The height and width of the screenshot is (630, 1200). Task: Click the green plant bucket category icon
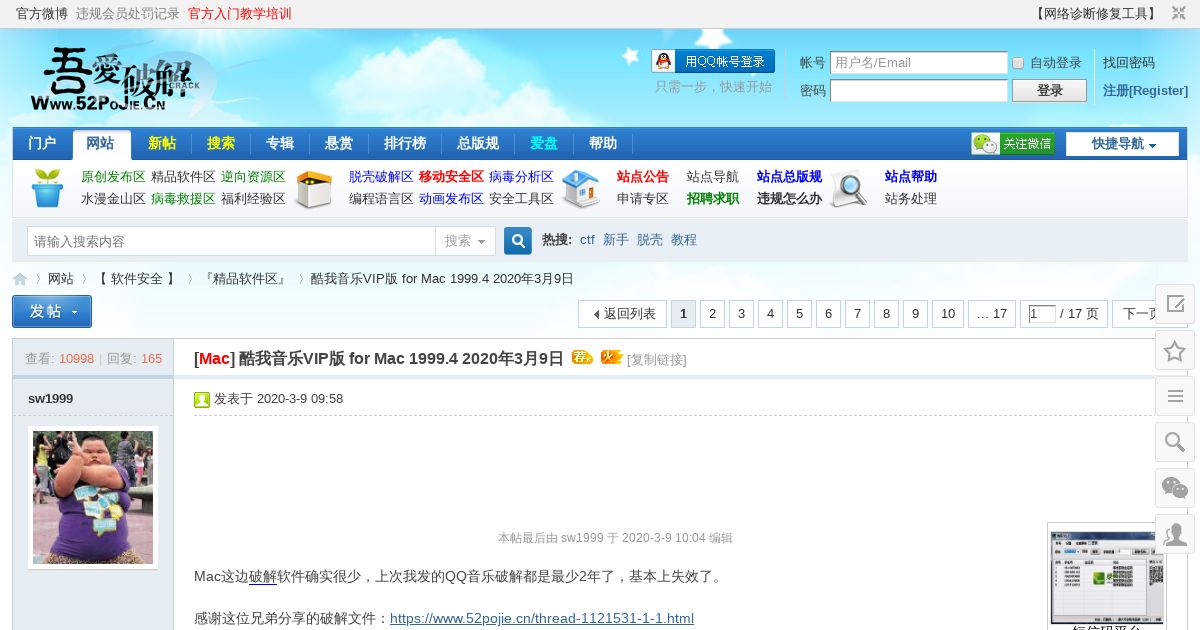pyautogui.click(x=47, y=187)
